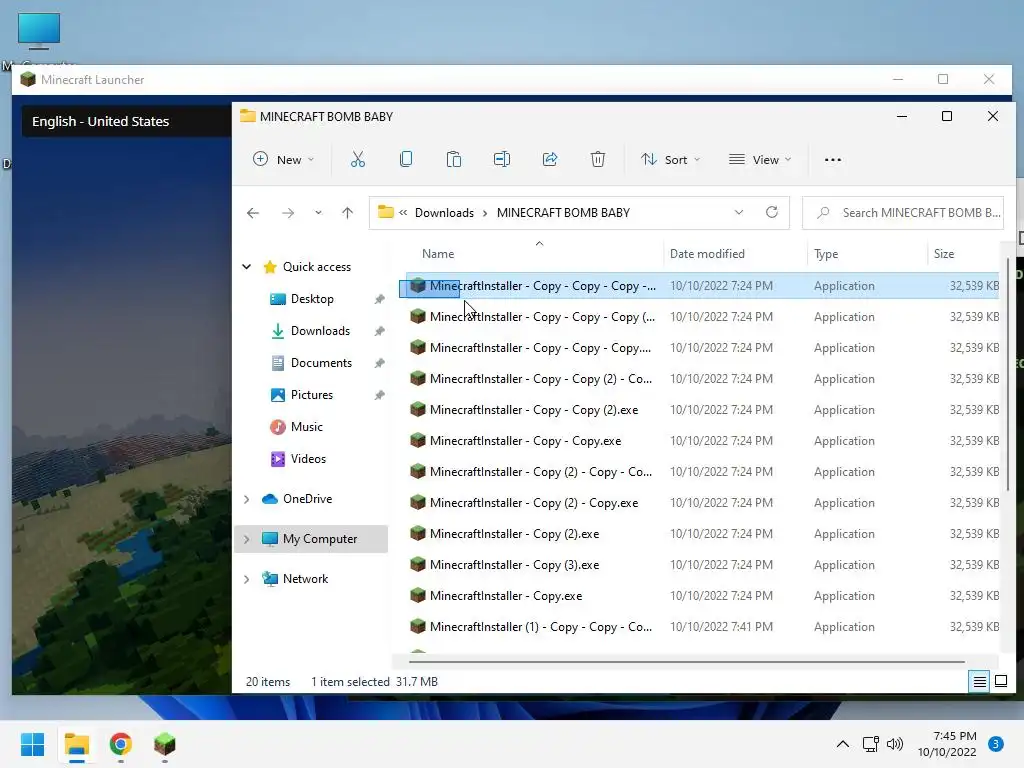Screen dimensions: 1024x768
Task: Open Windows Start button
Action: [33, 744]
